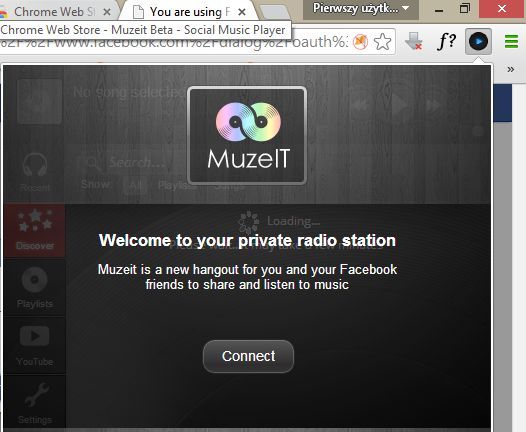The width and height of the screenshot is (526, 432).
Task: Click the orange blocked-content icon in address bar
Action: point(361,42)
